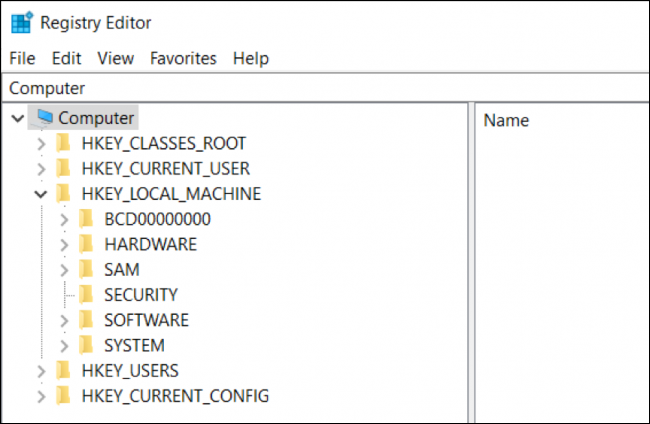The image size is (650, 424).
Task: Open the File menu
Action: pyautogui.click(x=22, y=58)
